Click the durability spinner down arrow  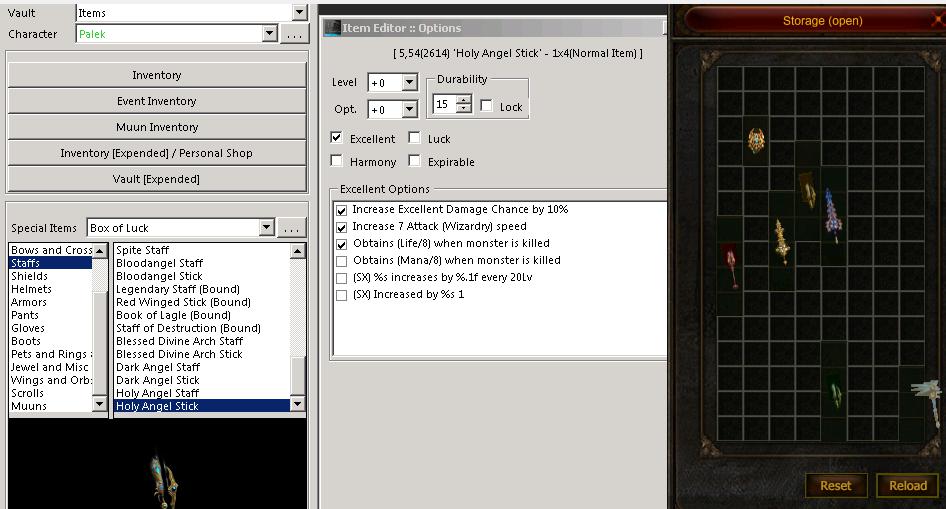[x=463, y=108]
